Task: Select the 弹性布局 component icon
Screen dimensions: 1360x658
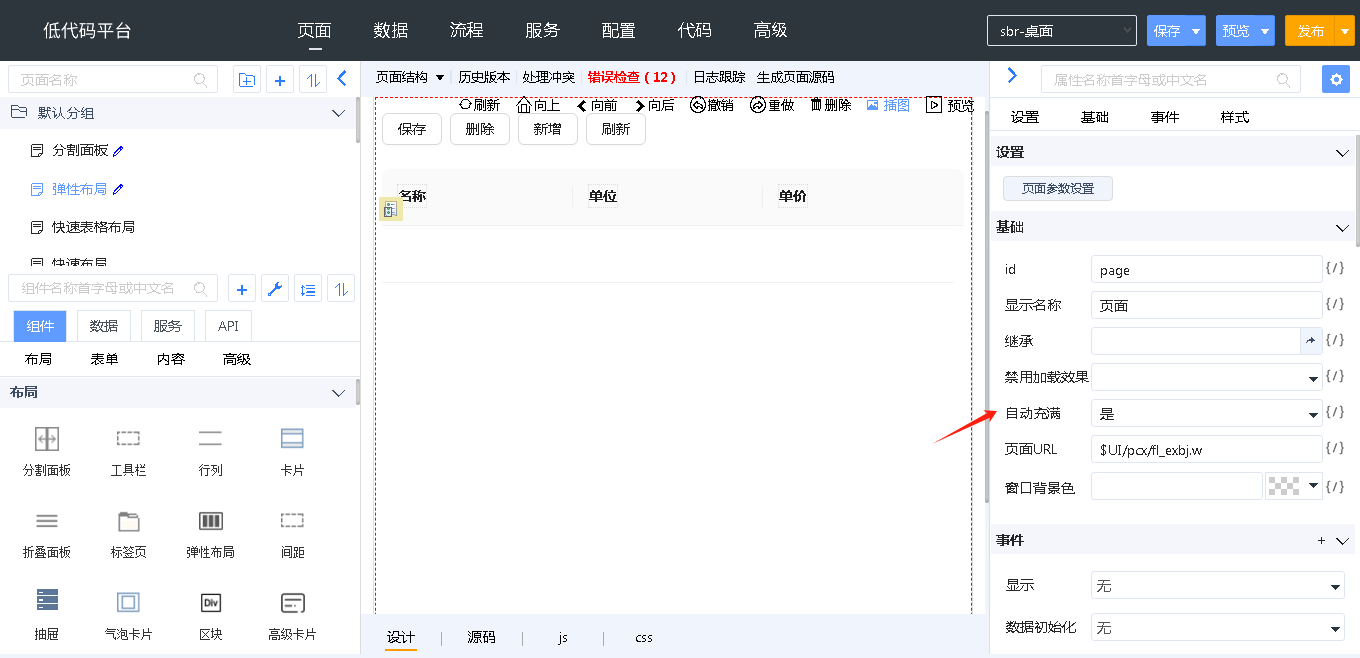Action: 210,521
